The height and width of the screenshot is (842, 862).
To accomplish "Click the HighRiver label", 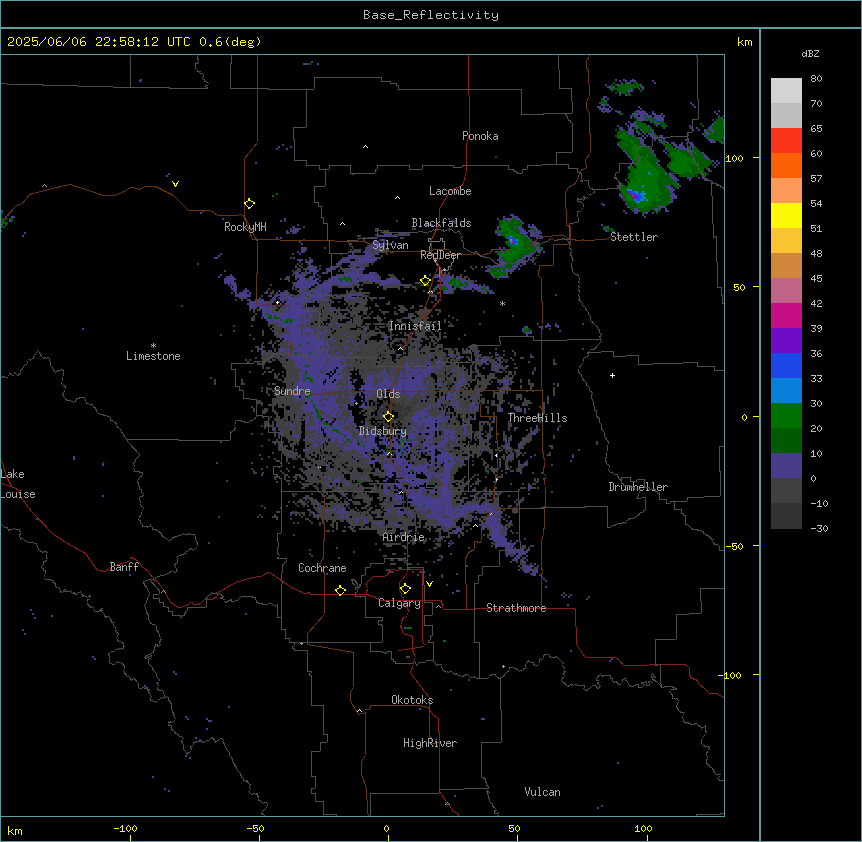I will pyautogui.click(x=430, y=743).
